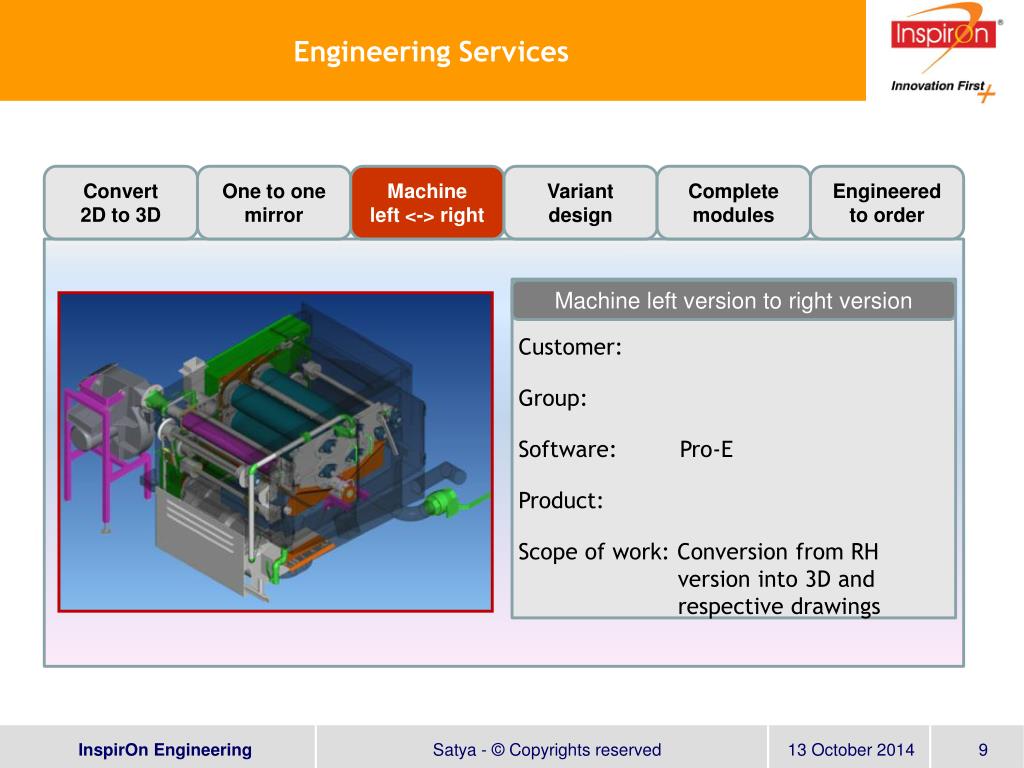Click the 3D machine model image
This screenshot has width=1024, height=768.
pyautogui.click(x=276, y=451)
